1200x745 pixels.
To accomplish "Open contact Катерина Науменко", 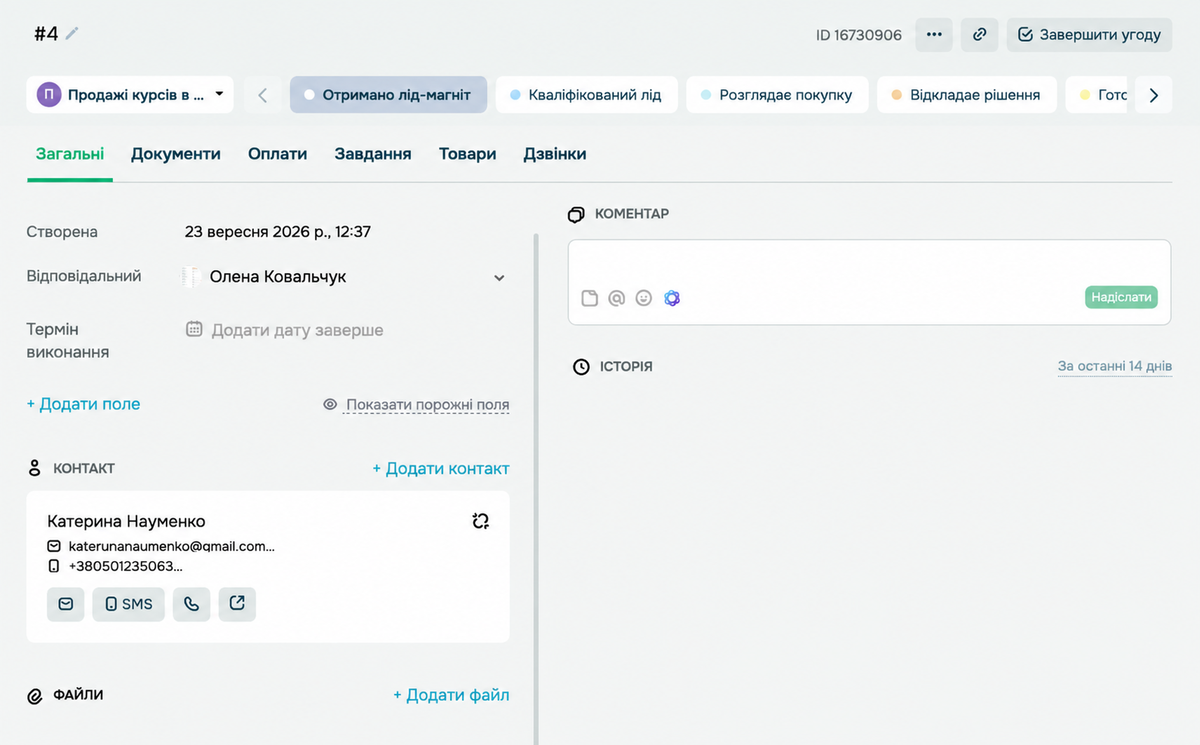I will pos(126,521).
